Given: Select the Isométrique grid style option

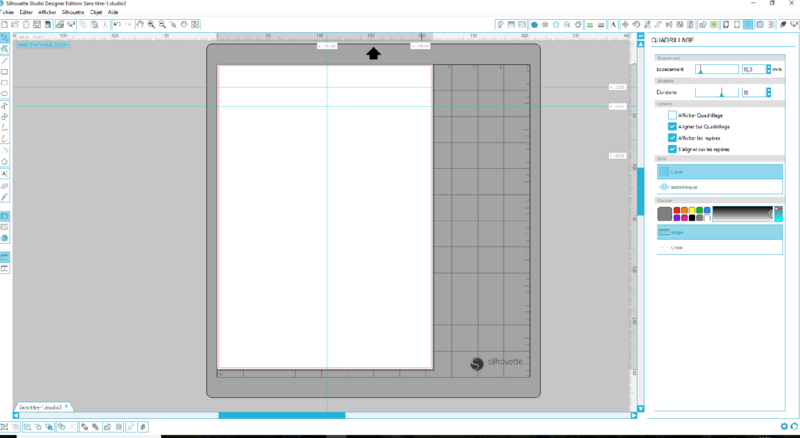Looking at the screenshot, I should (719, 187).
